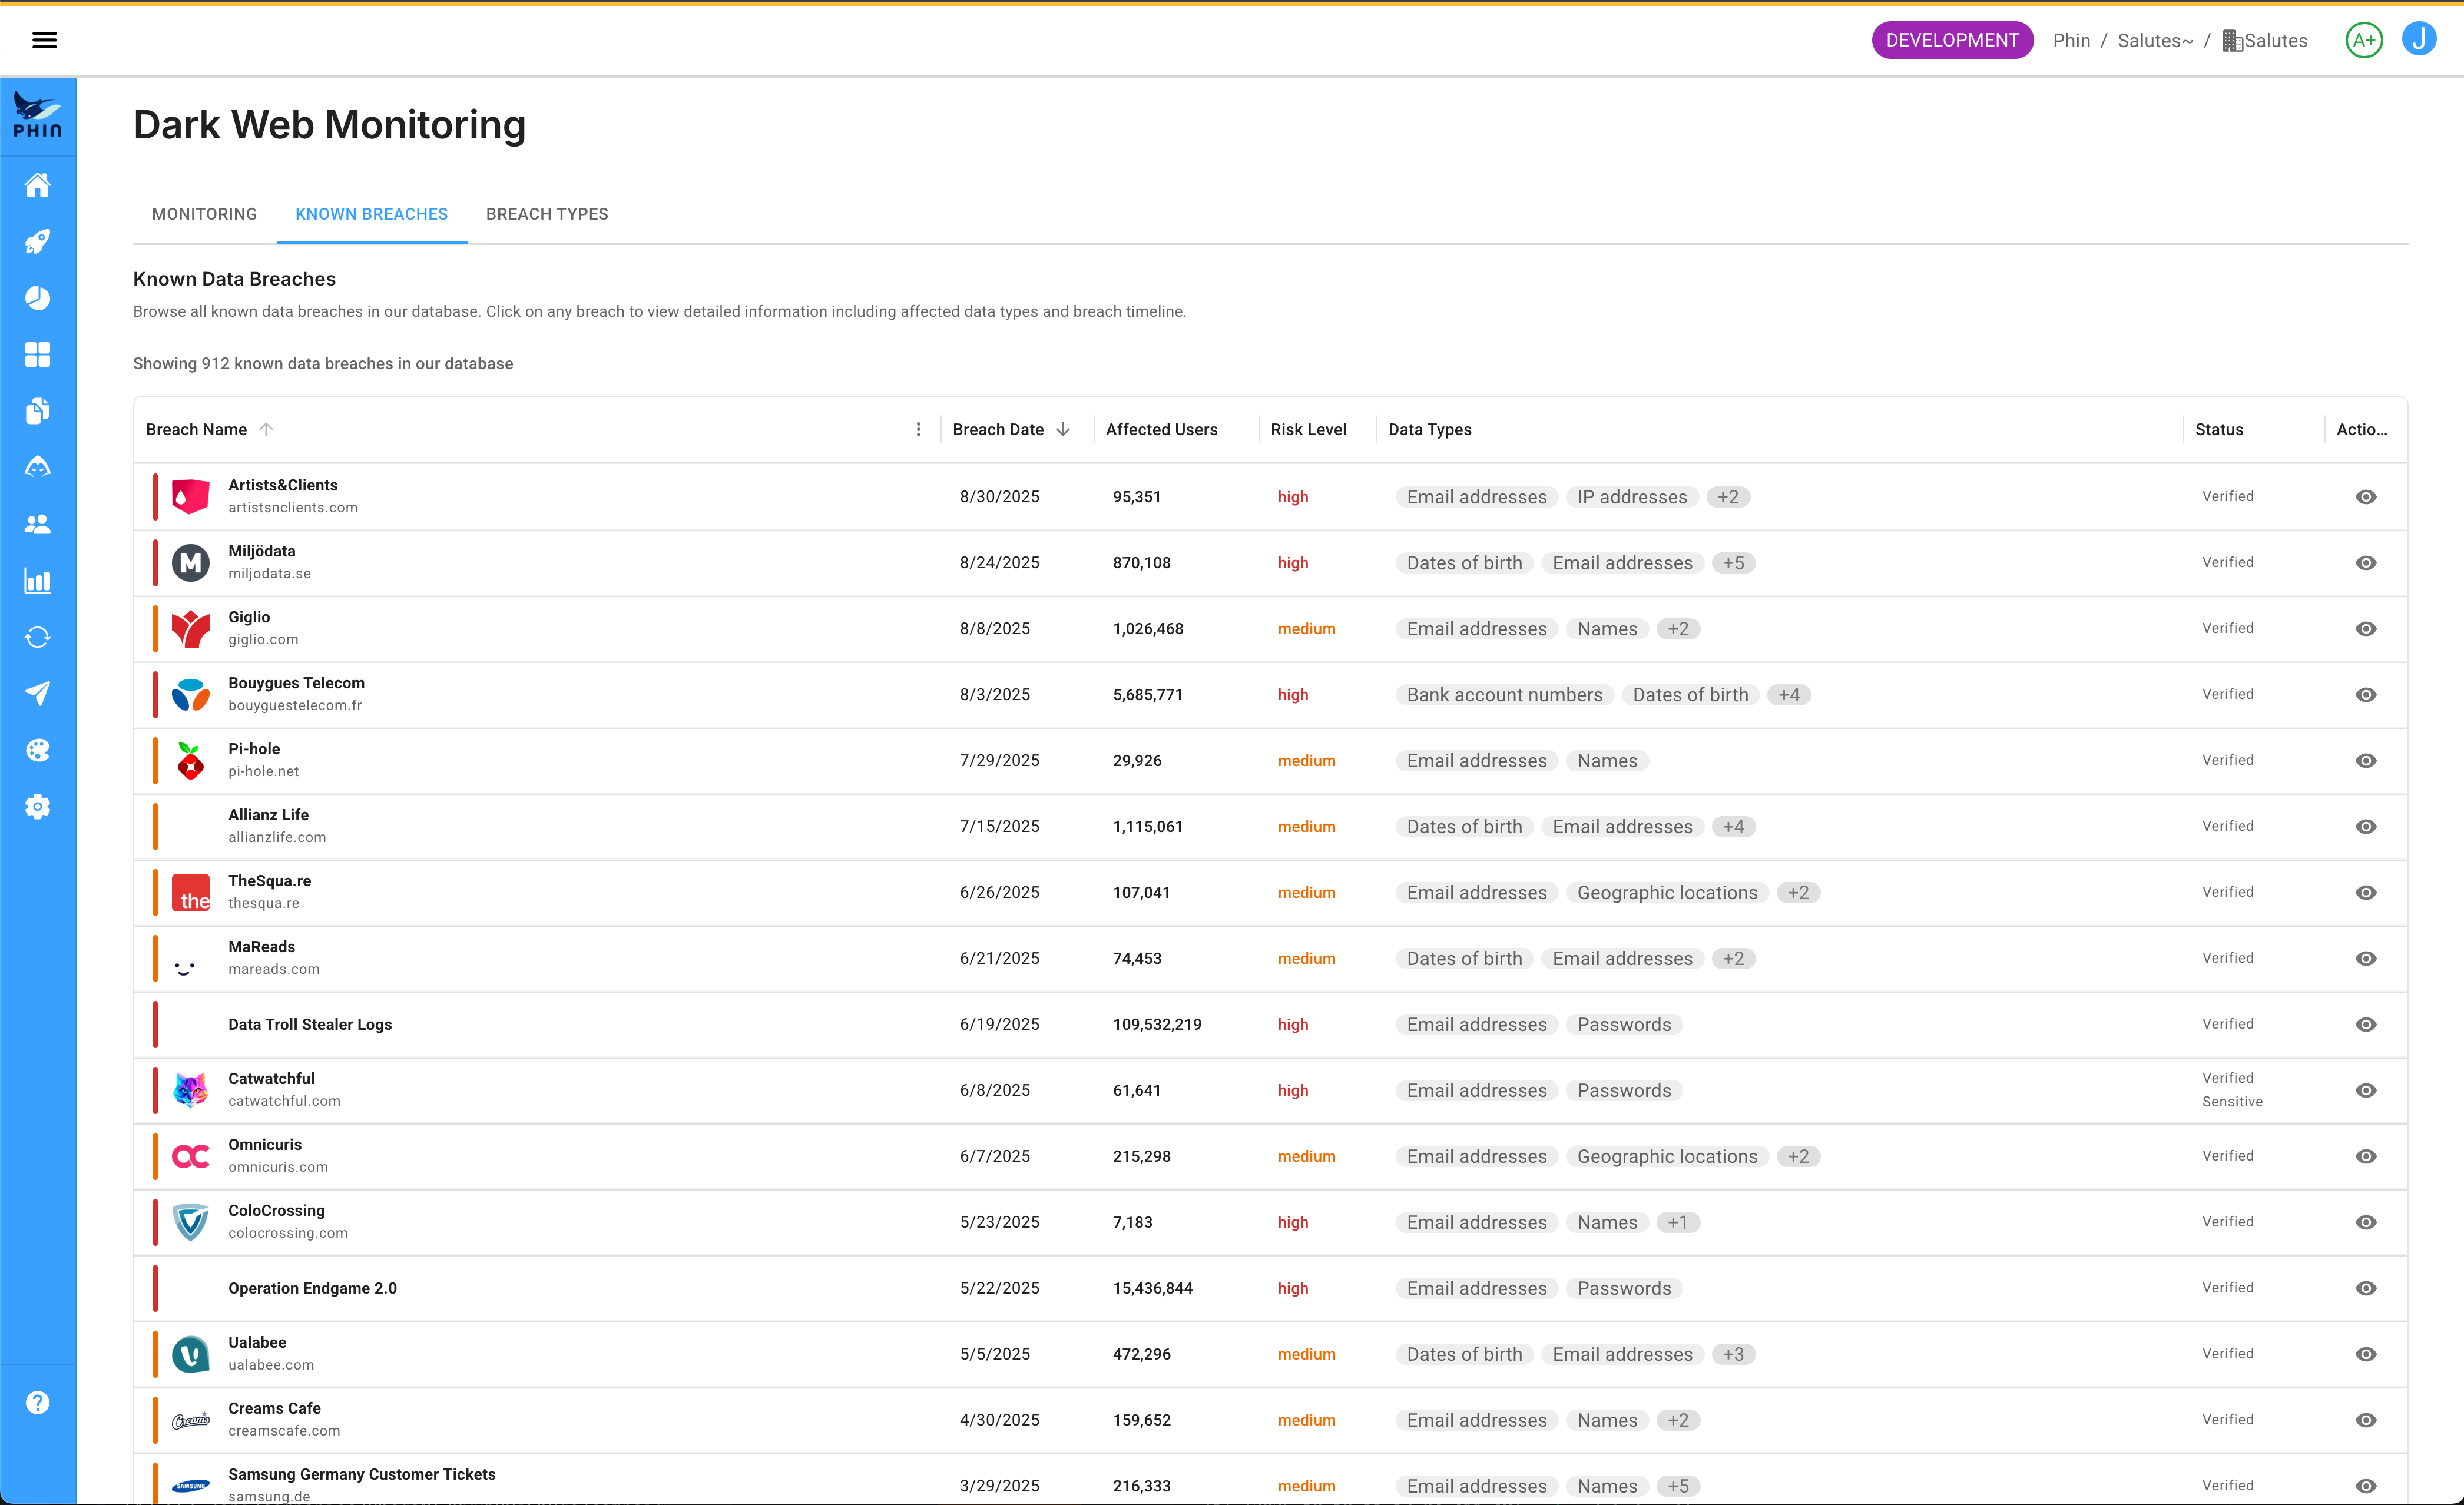Click eye icon for Pi-hole row
2464x1505 pixels.
pyautogui.click(x=2365, y=761)
